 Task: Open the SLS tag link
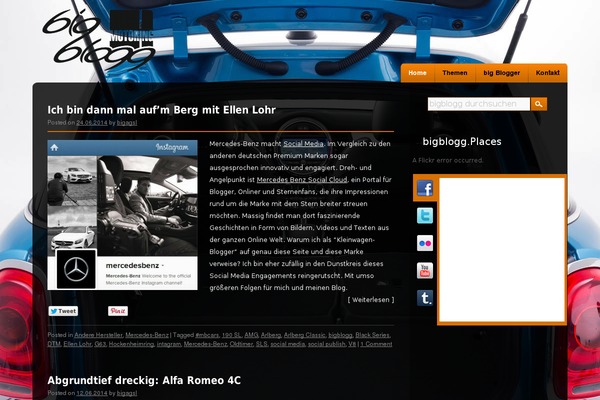point(262,344)
